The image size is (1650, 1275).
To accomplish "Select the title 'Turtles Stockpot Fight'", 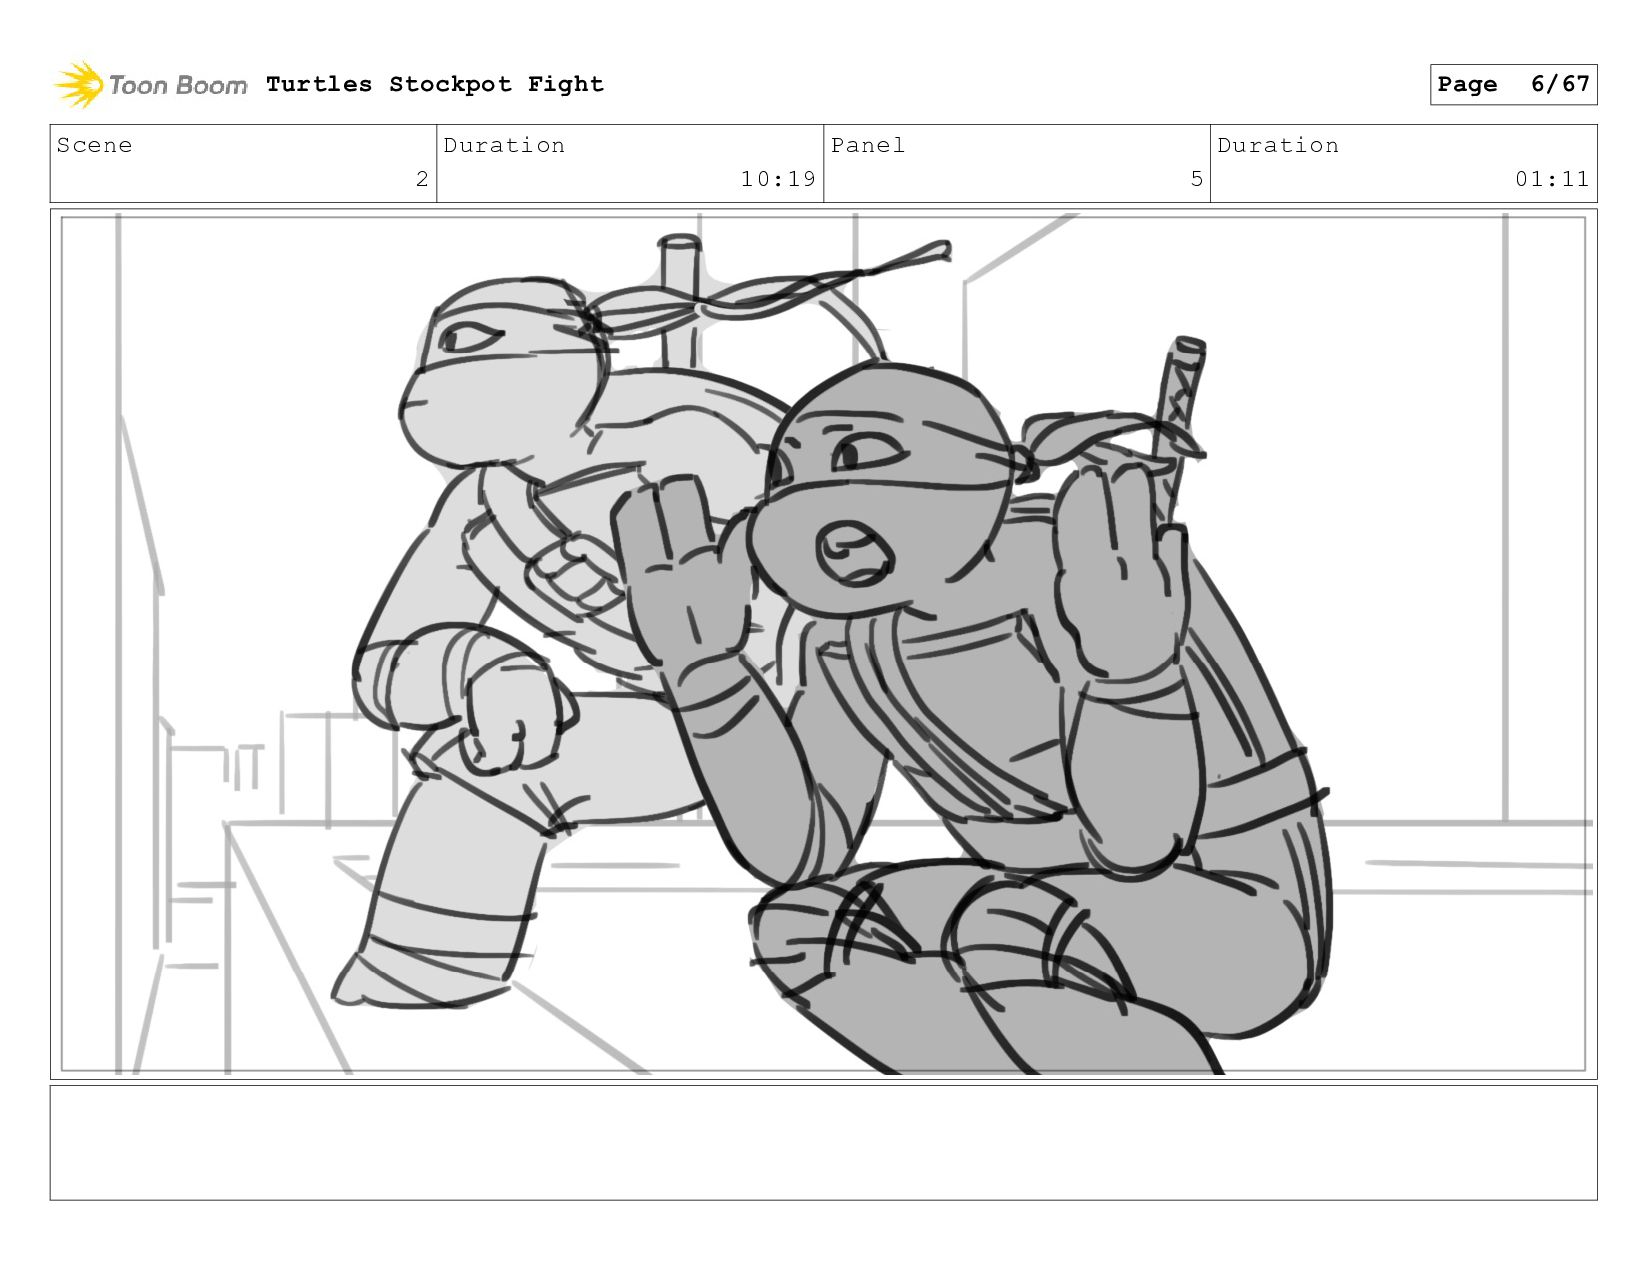I will [x=435, y=84].
